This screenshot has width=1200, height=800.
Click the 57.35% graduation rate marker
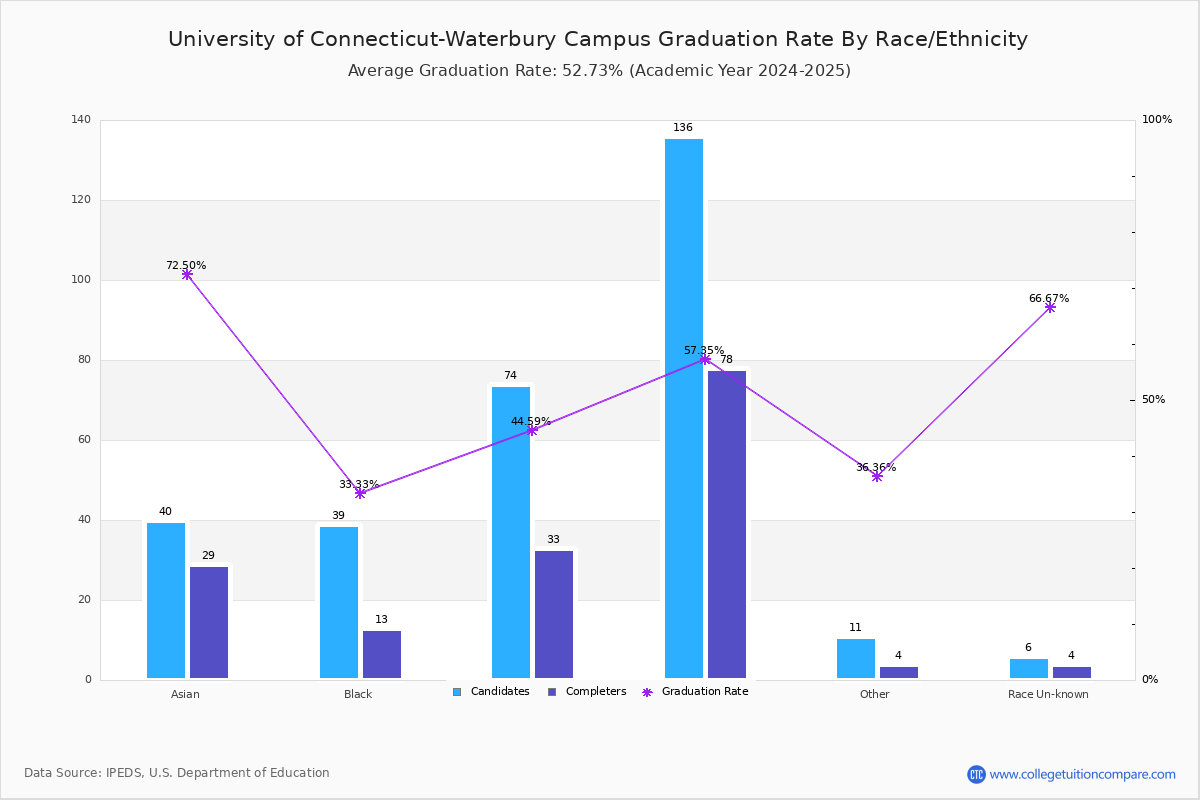(x=705, y=359)
